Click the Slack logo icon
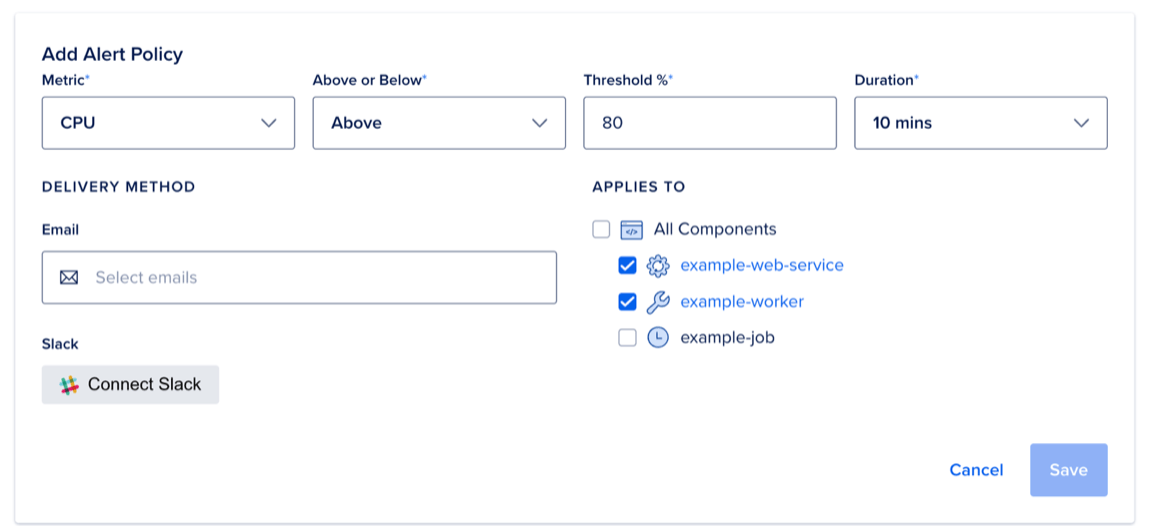This screenshot has height=526, width=1150. coord(69,385)
